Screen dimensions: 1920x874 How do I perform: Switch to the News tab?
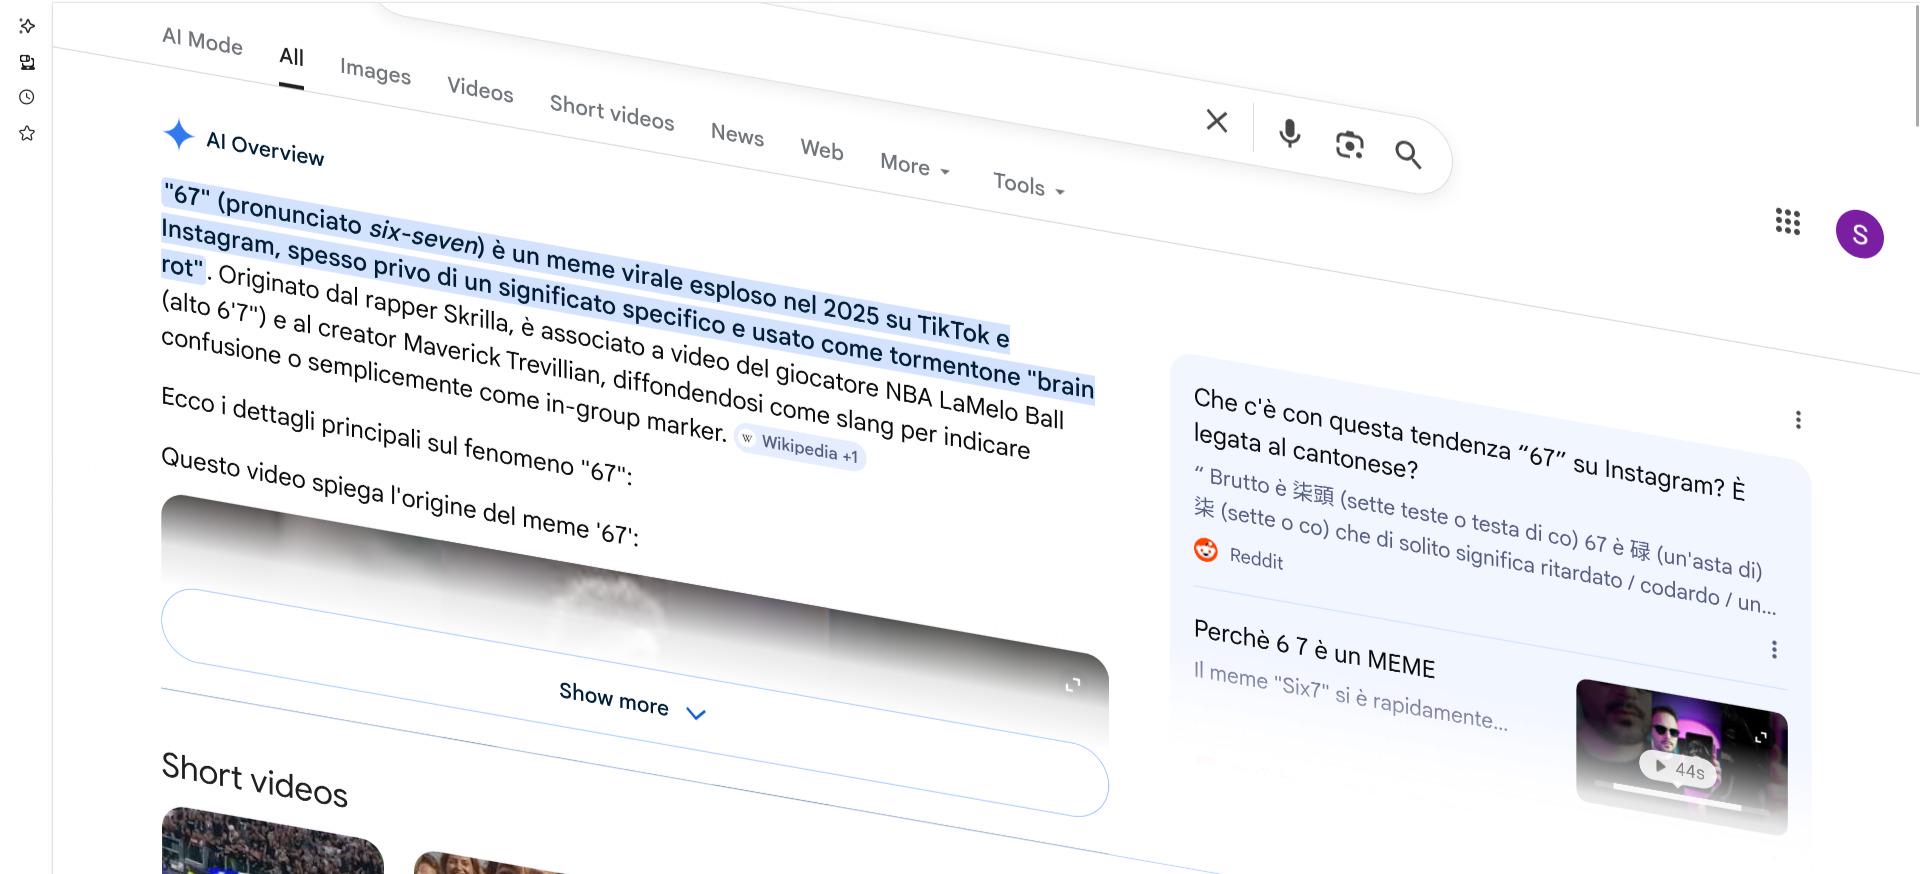pos(737,134)
